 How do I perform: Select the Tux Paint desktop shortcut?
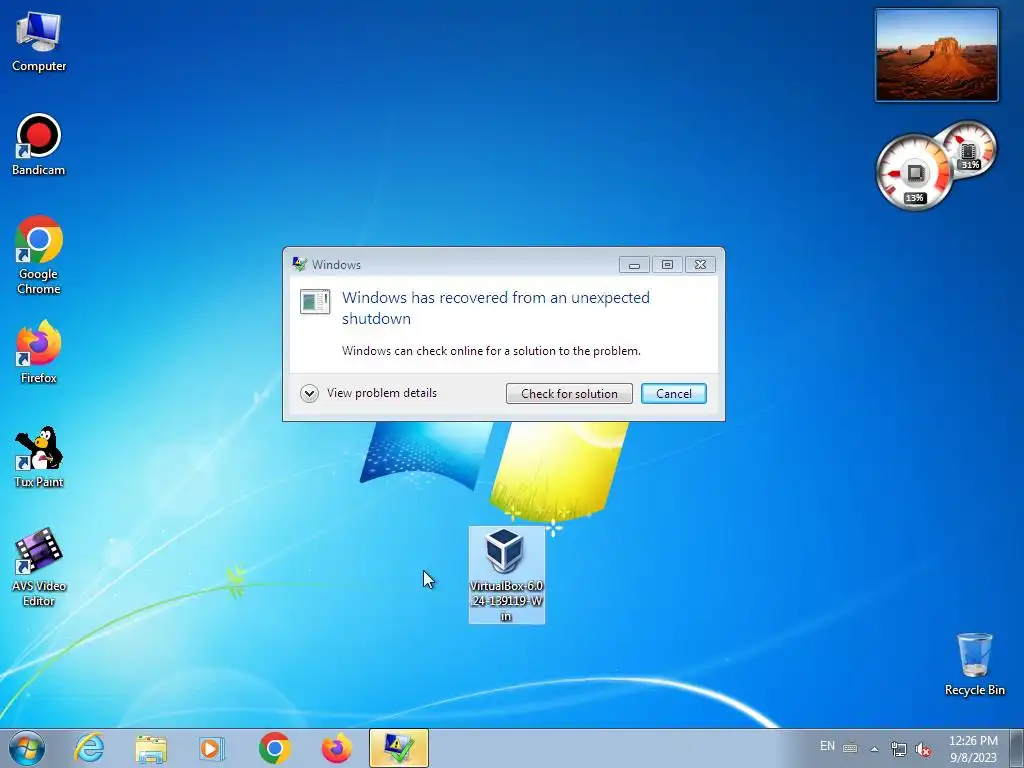click(x=39, y=457)
